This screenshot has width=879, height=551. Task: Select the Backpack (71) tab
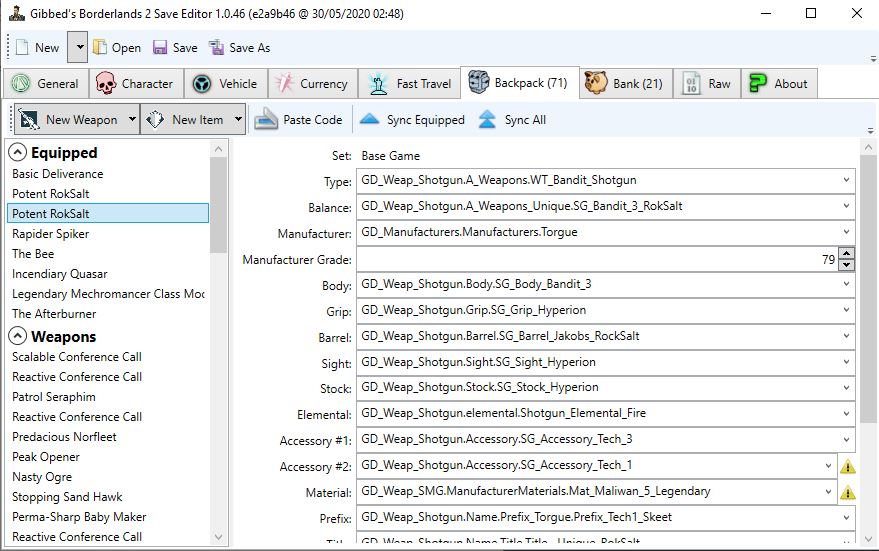click(519, 82)
